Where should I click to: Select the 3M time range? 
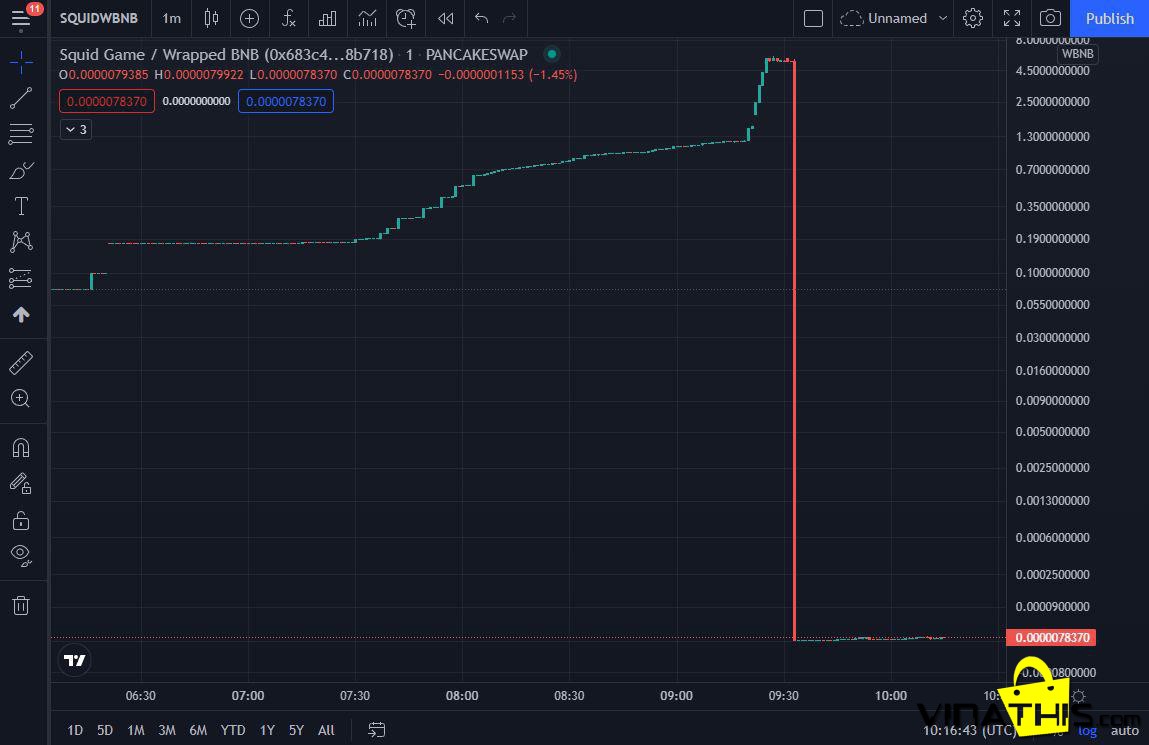tap(167, 730)
